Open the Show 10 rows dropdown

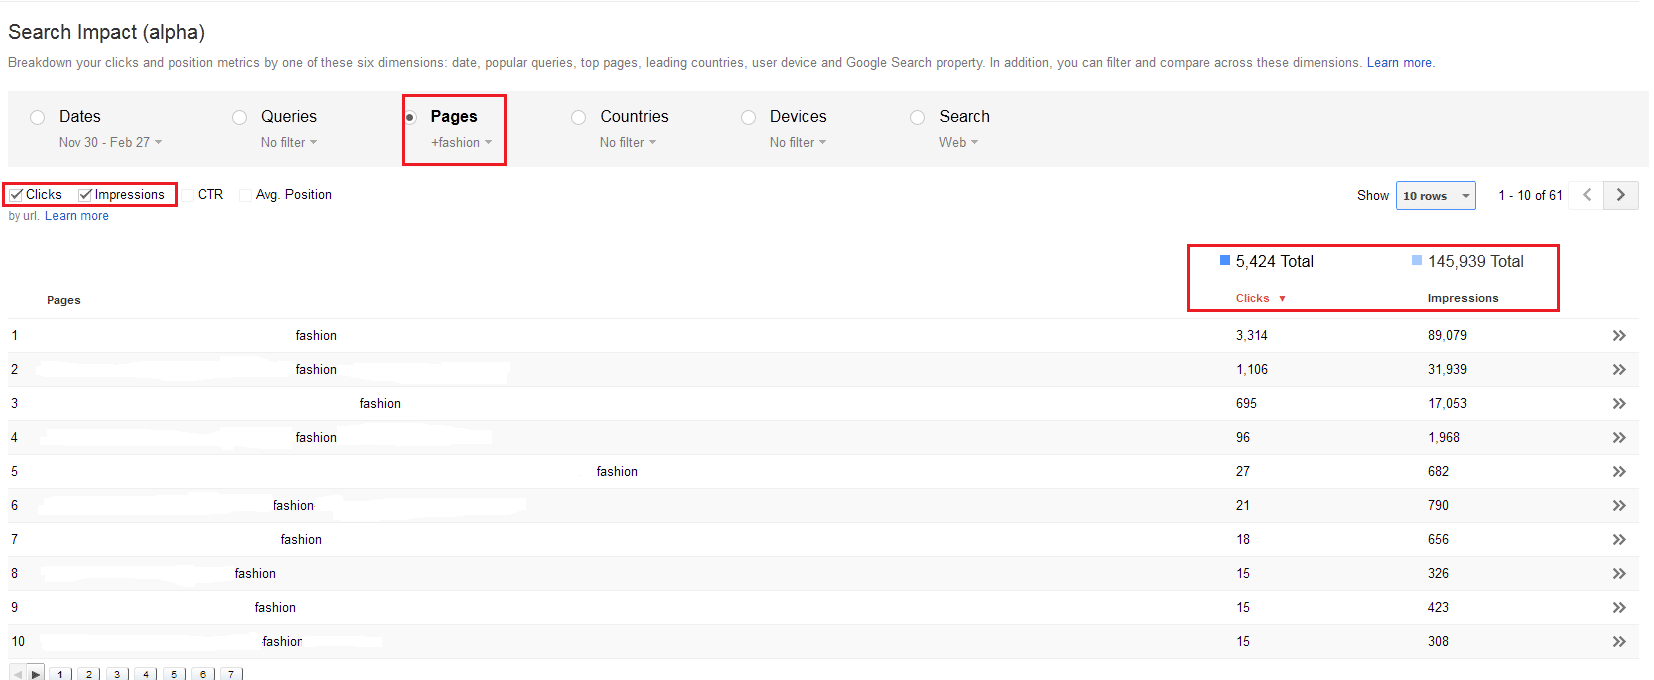pos(1435,196)
